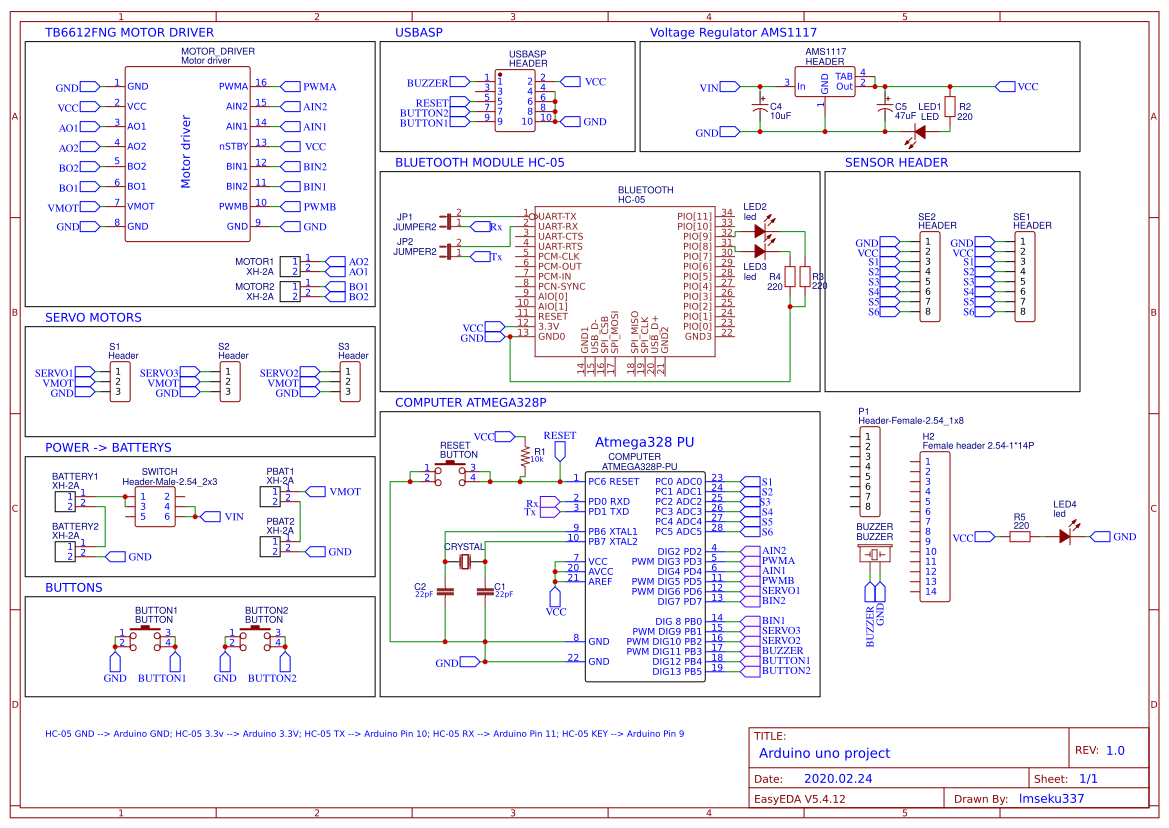Click the SENSOR HEADER section title

897,162
